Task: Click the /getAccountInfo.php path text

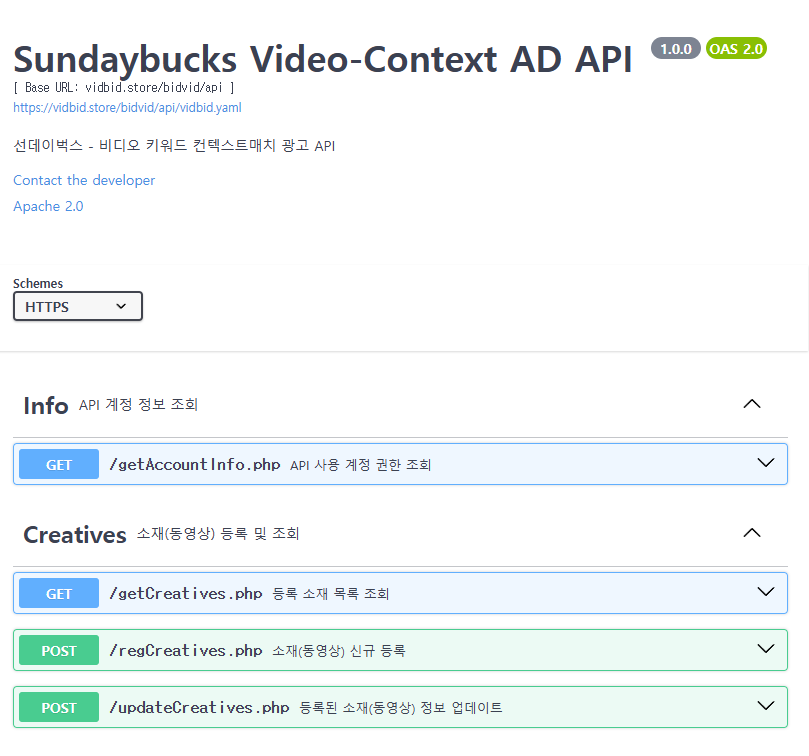Action: point(195,464)
